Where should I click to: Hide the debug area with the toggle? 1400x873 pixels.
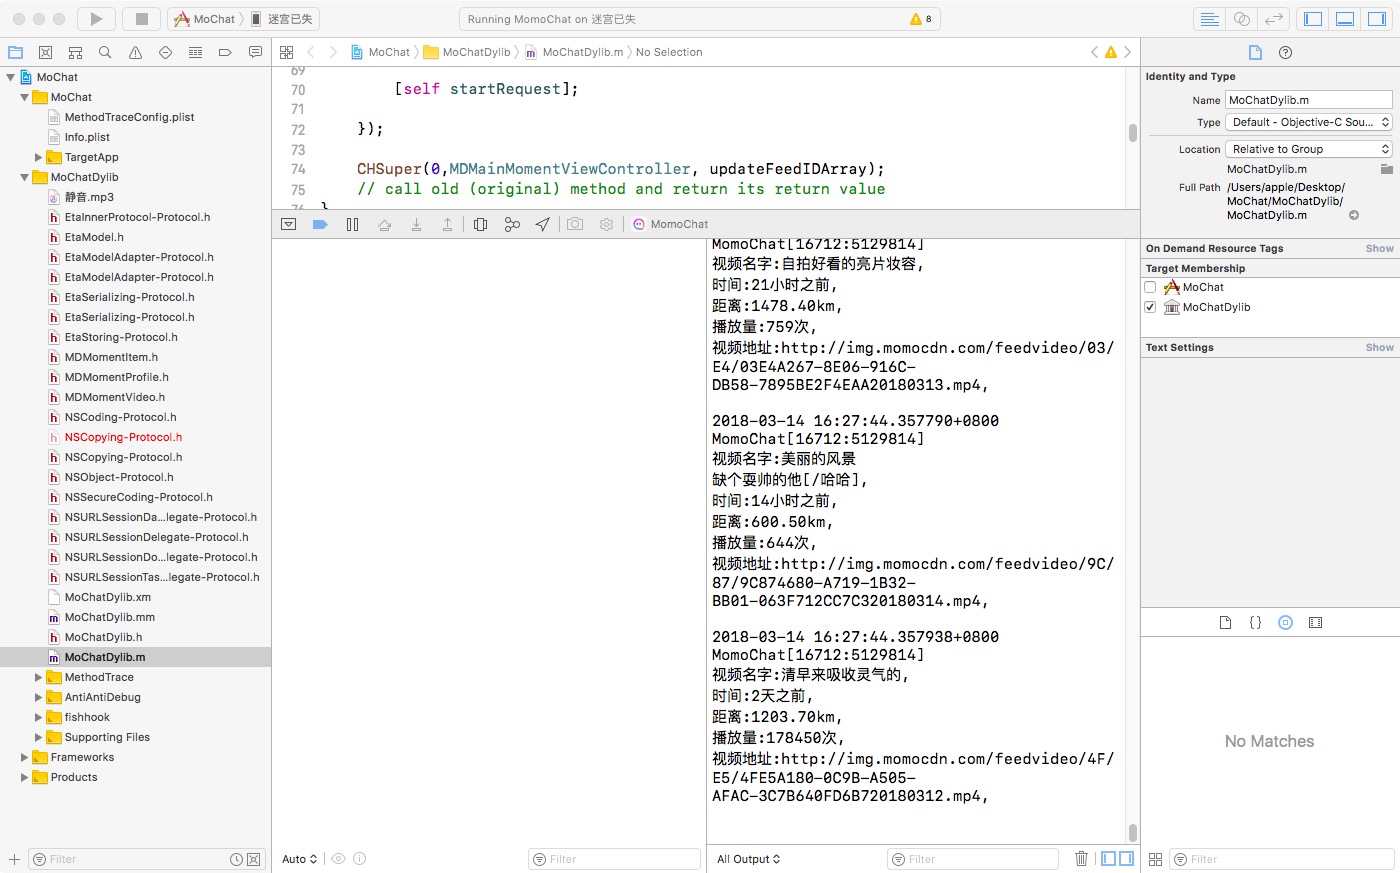(x=289, y=224)
